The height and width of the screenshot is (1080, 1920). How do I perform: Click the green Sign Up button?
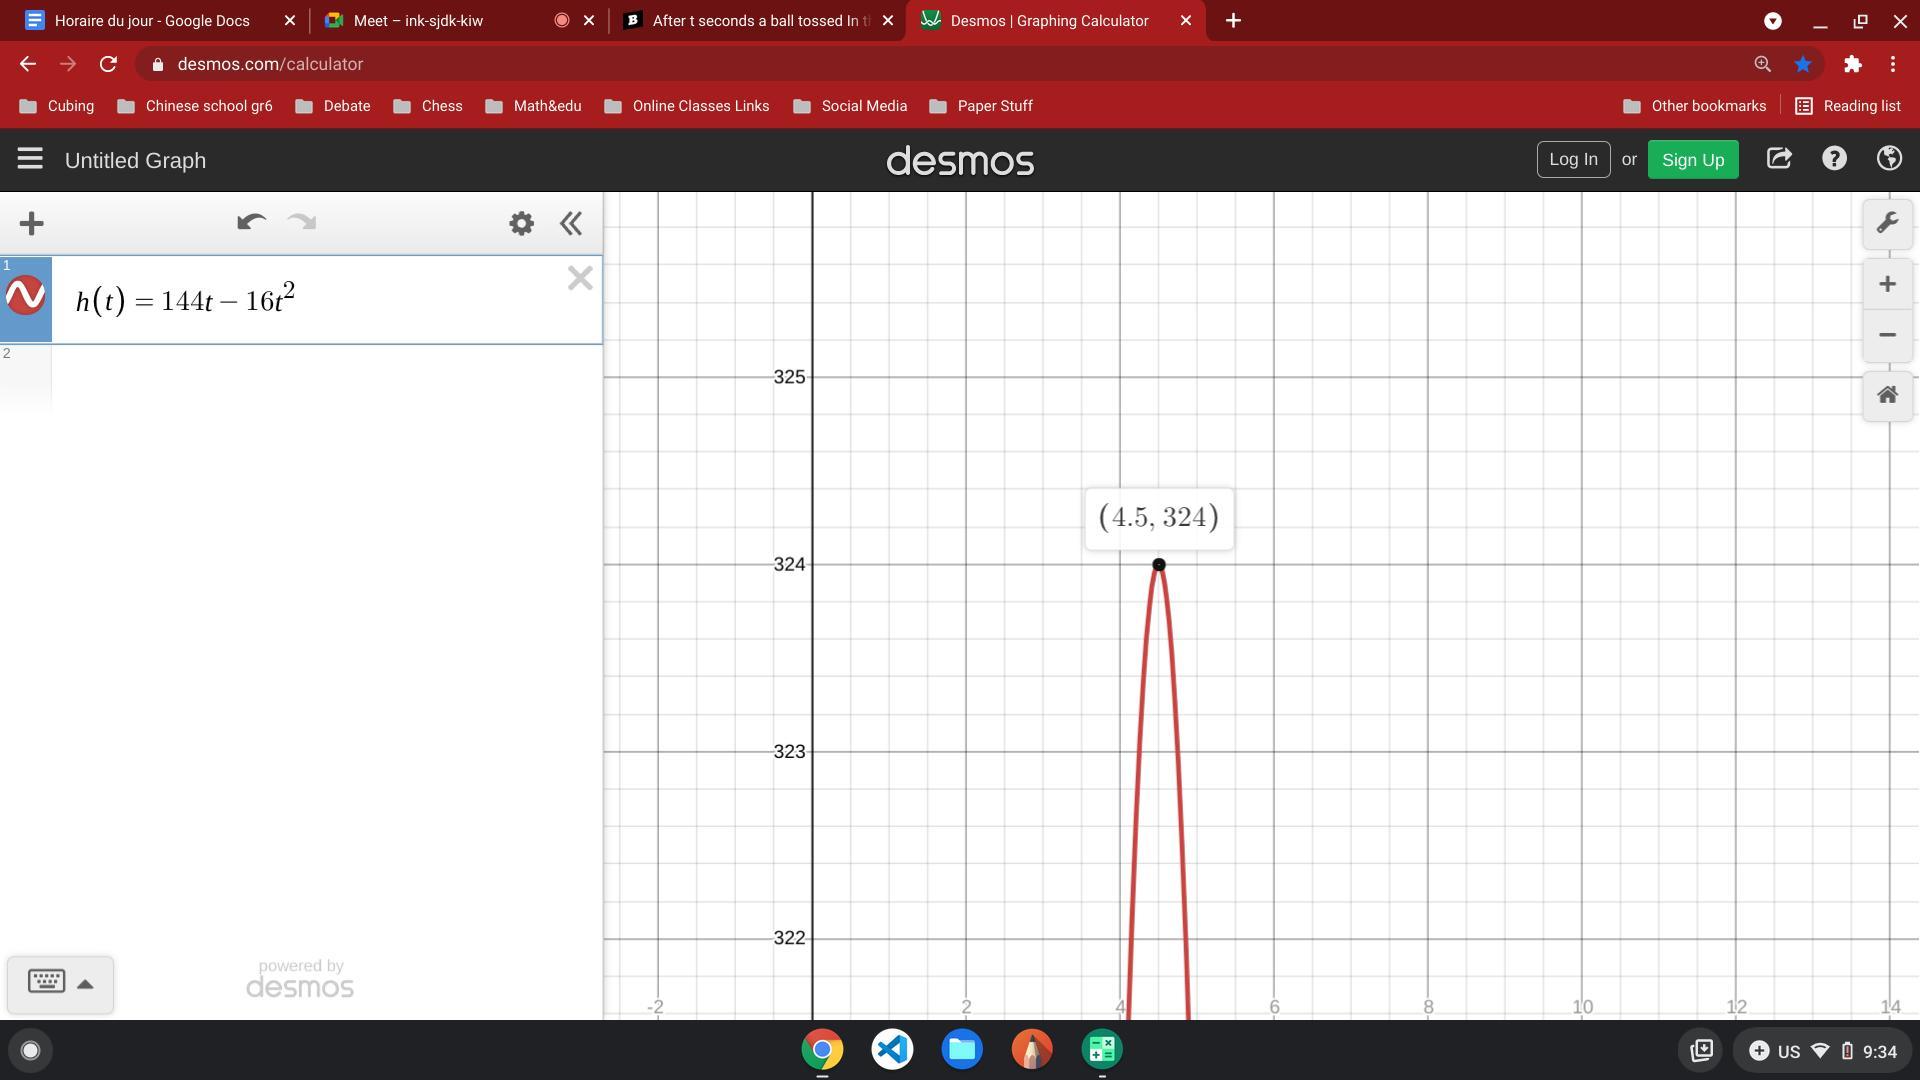(x=1692, y=160)
